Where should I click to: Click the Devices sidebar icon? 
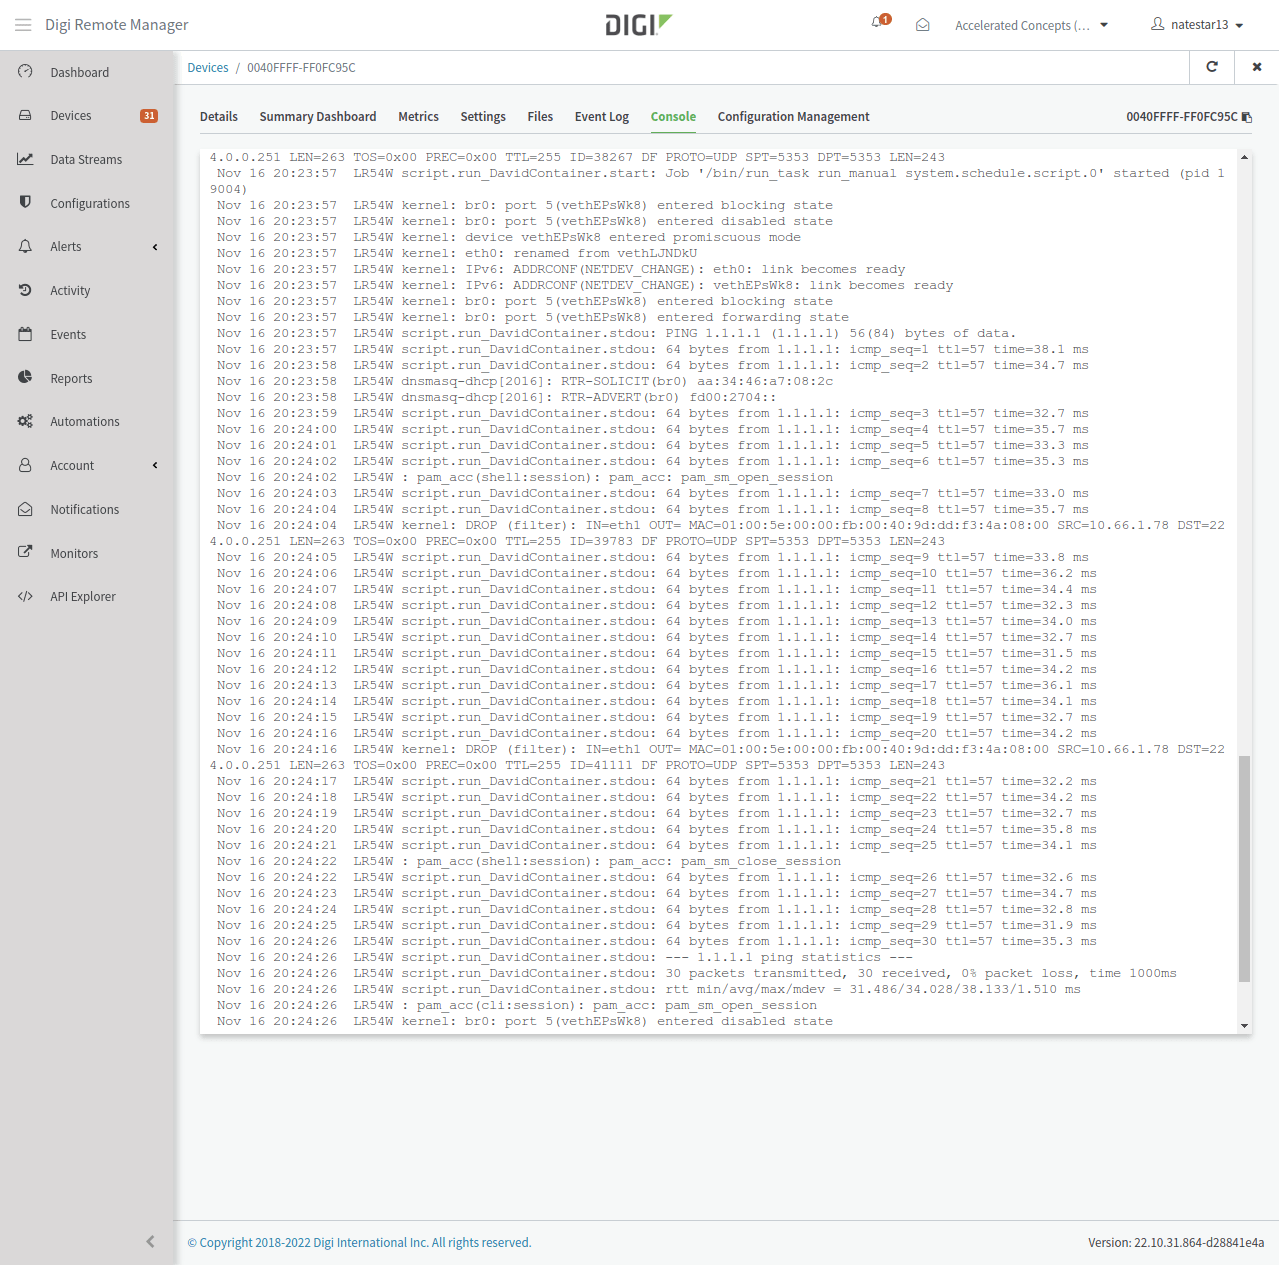26,115
